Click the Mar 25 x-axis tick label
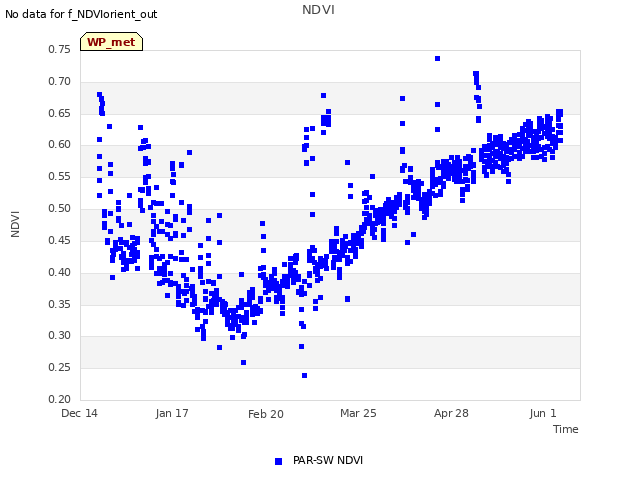Screen dimensions: 640x480 click(x=358, y=413)
